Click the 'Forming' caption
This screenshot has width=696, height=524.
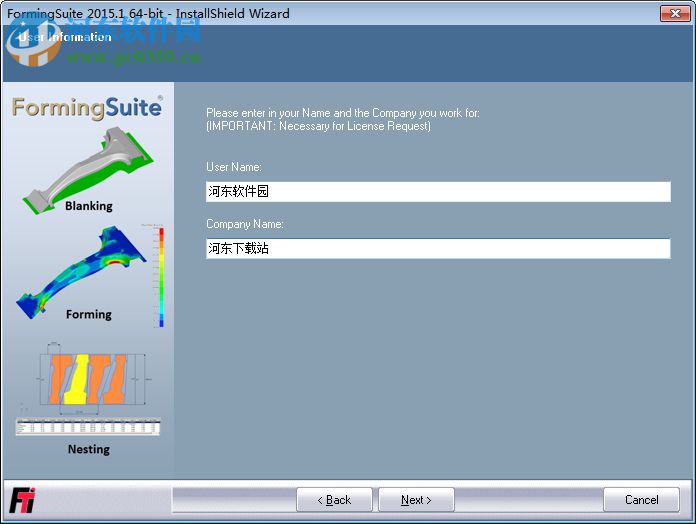point(89,314)
